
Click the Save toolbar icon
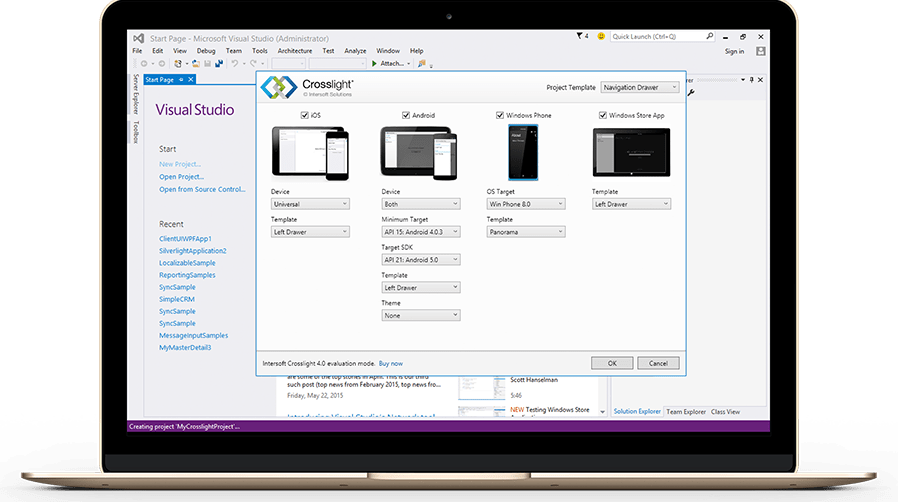pyautogui.click(x=207, y=64)
